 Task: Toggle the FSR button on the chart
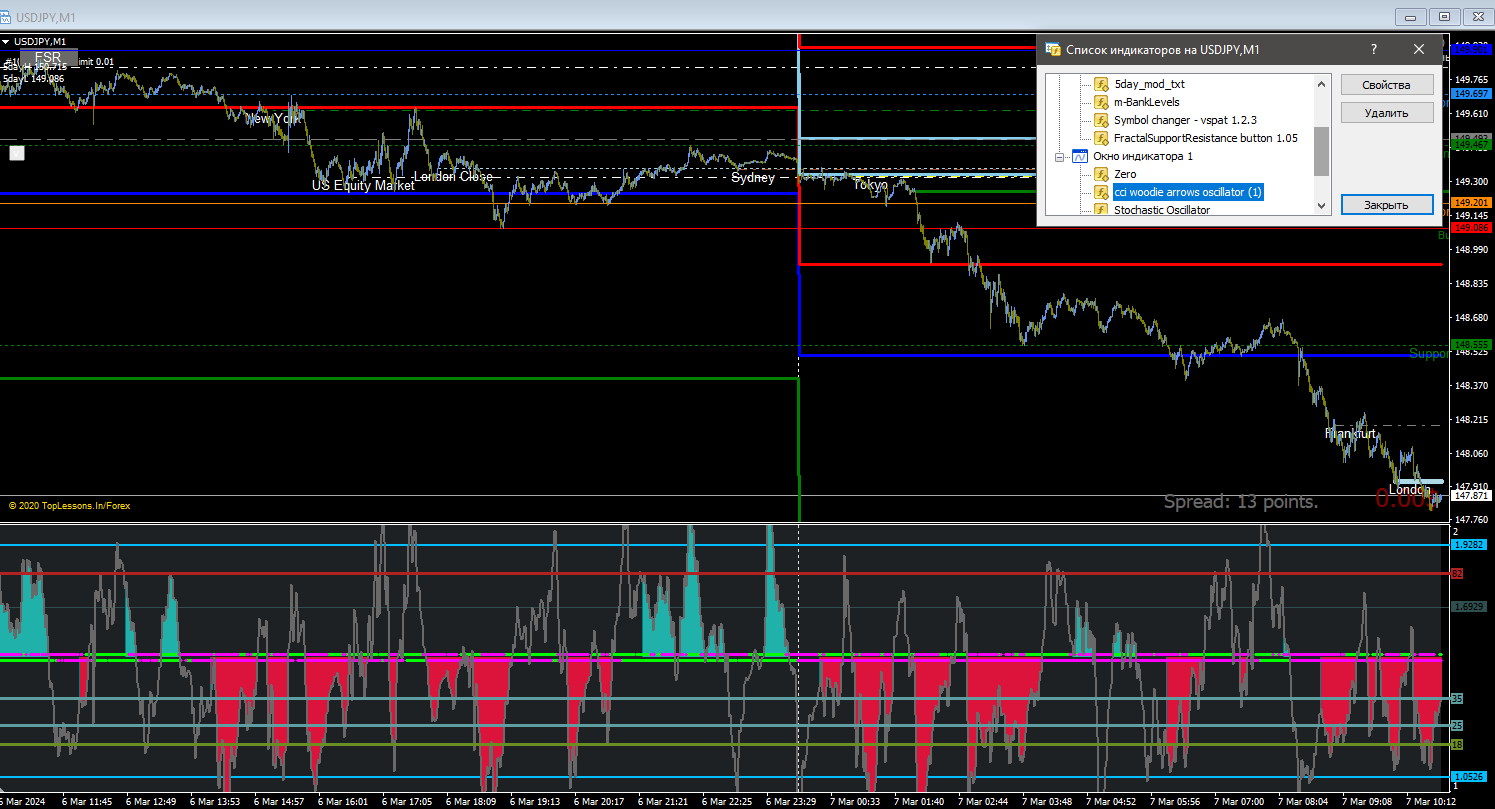pos(48,57)
